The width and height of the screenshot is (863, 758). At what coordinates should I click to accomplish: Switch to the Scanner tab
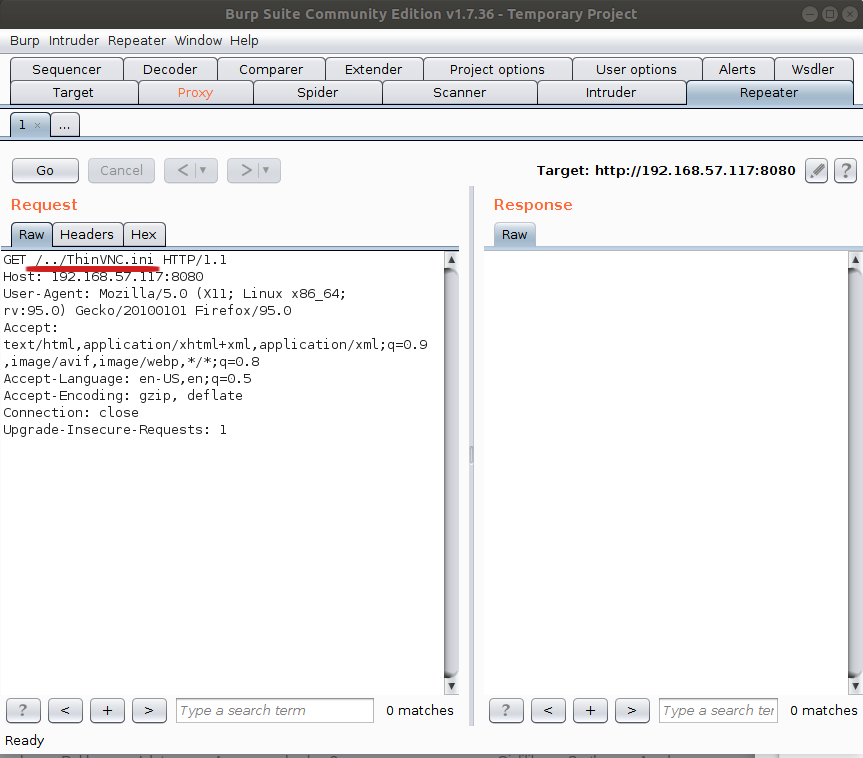460,92
